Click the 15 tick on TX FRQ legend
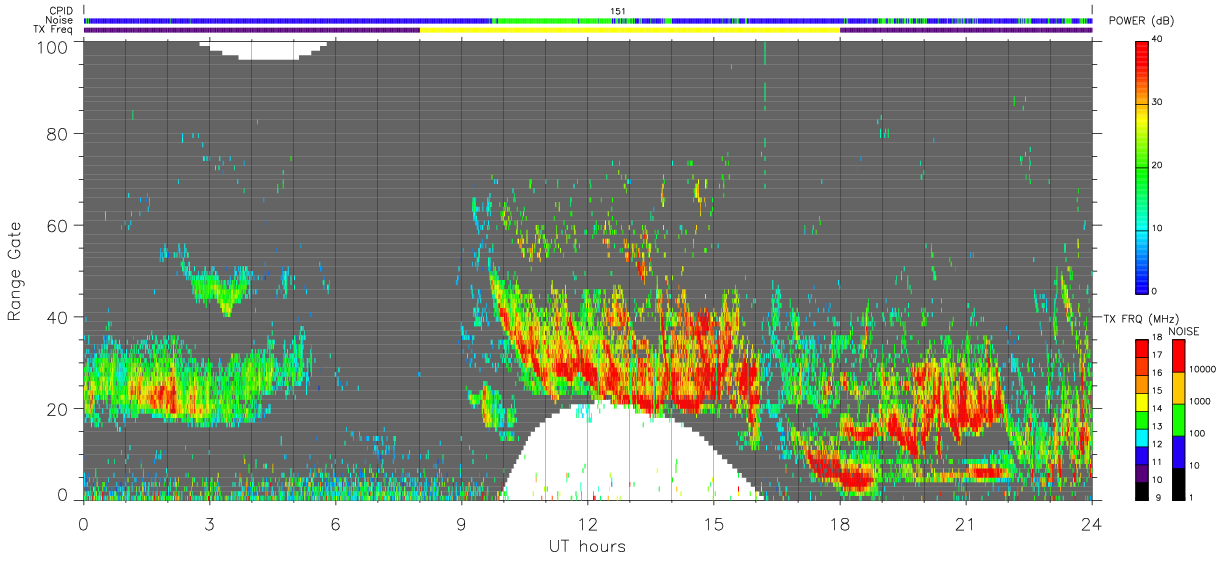The height and width of the screenshot is (567, 1228). click(1157, 390)
